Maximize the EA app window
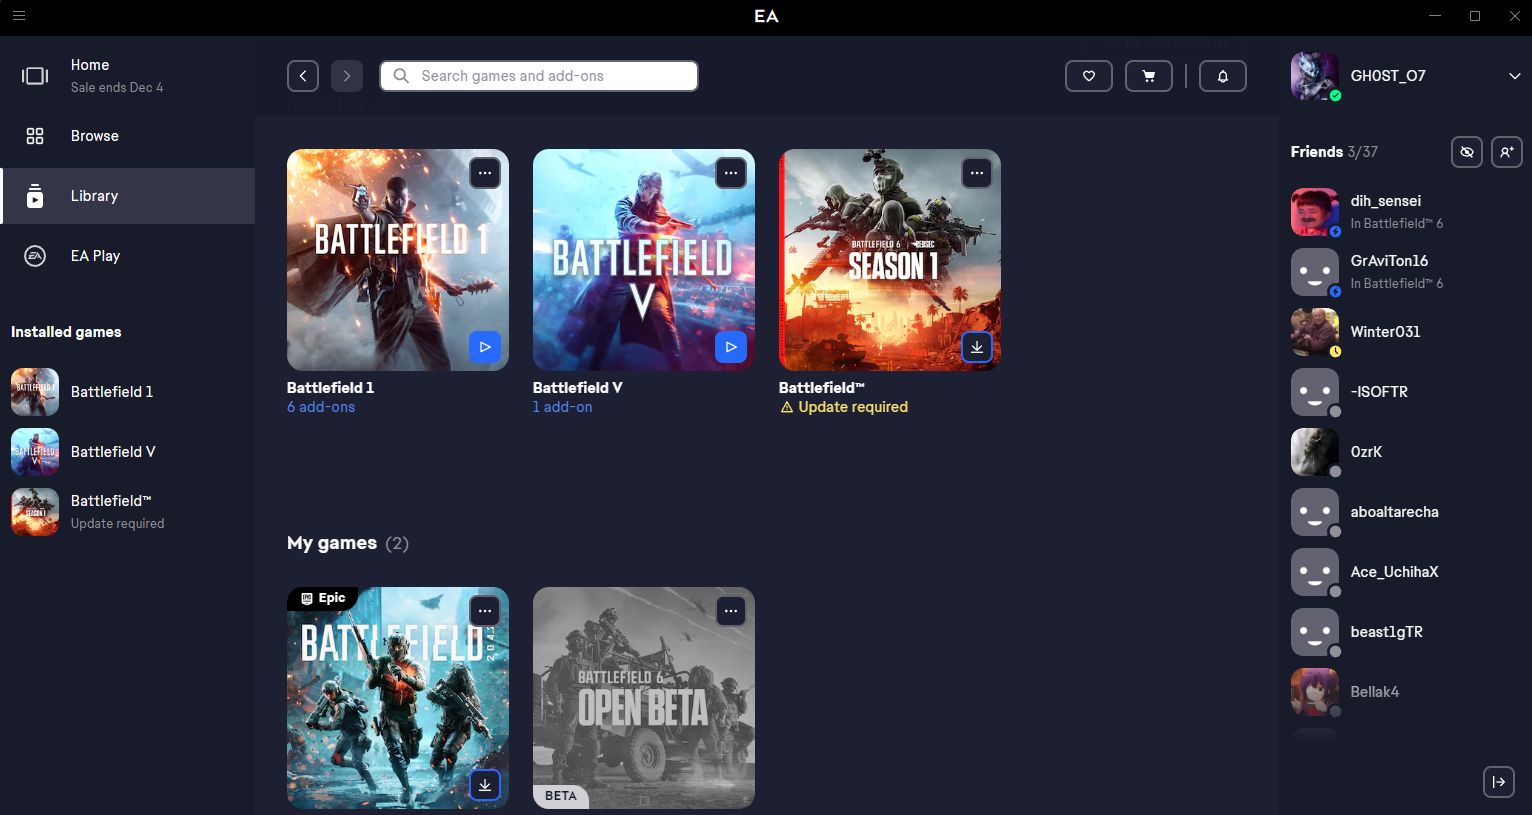This screenshot has height=815, width=1532. (1475, 16)
